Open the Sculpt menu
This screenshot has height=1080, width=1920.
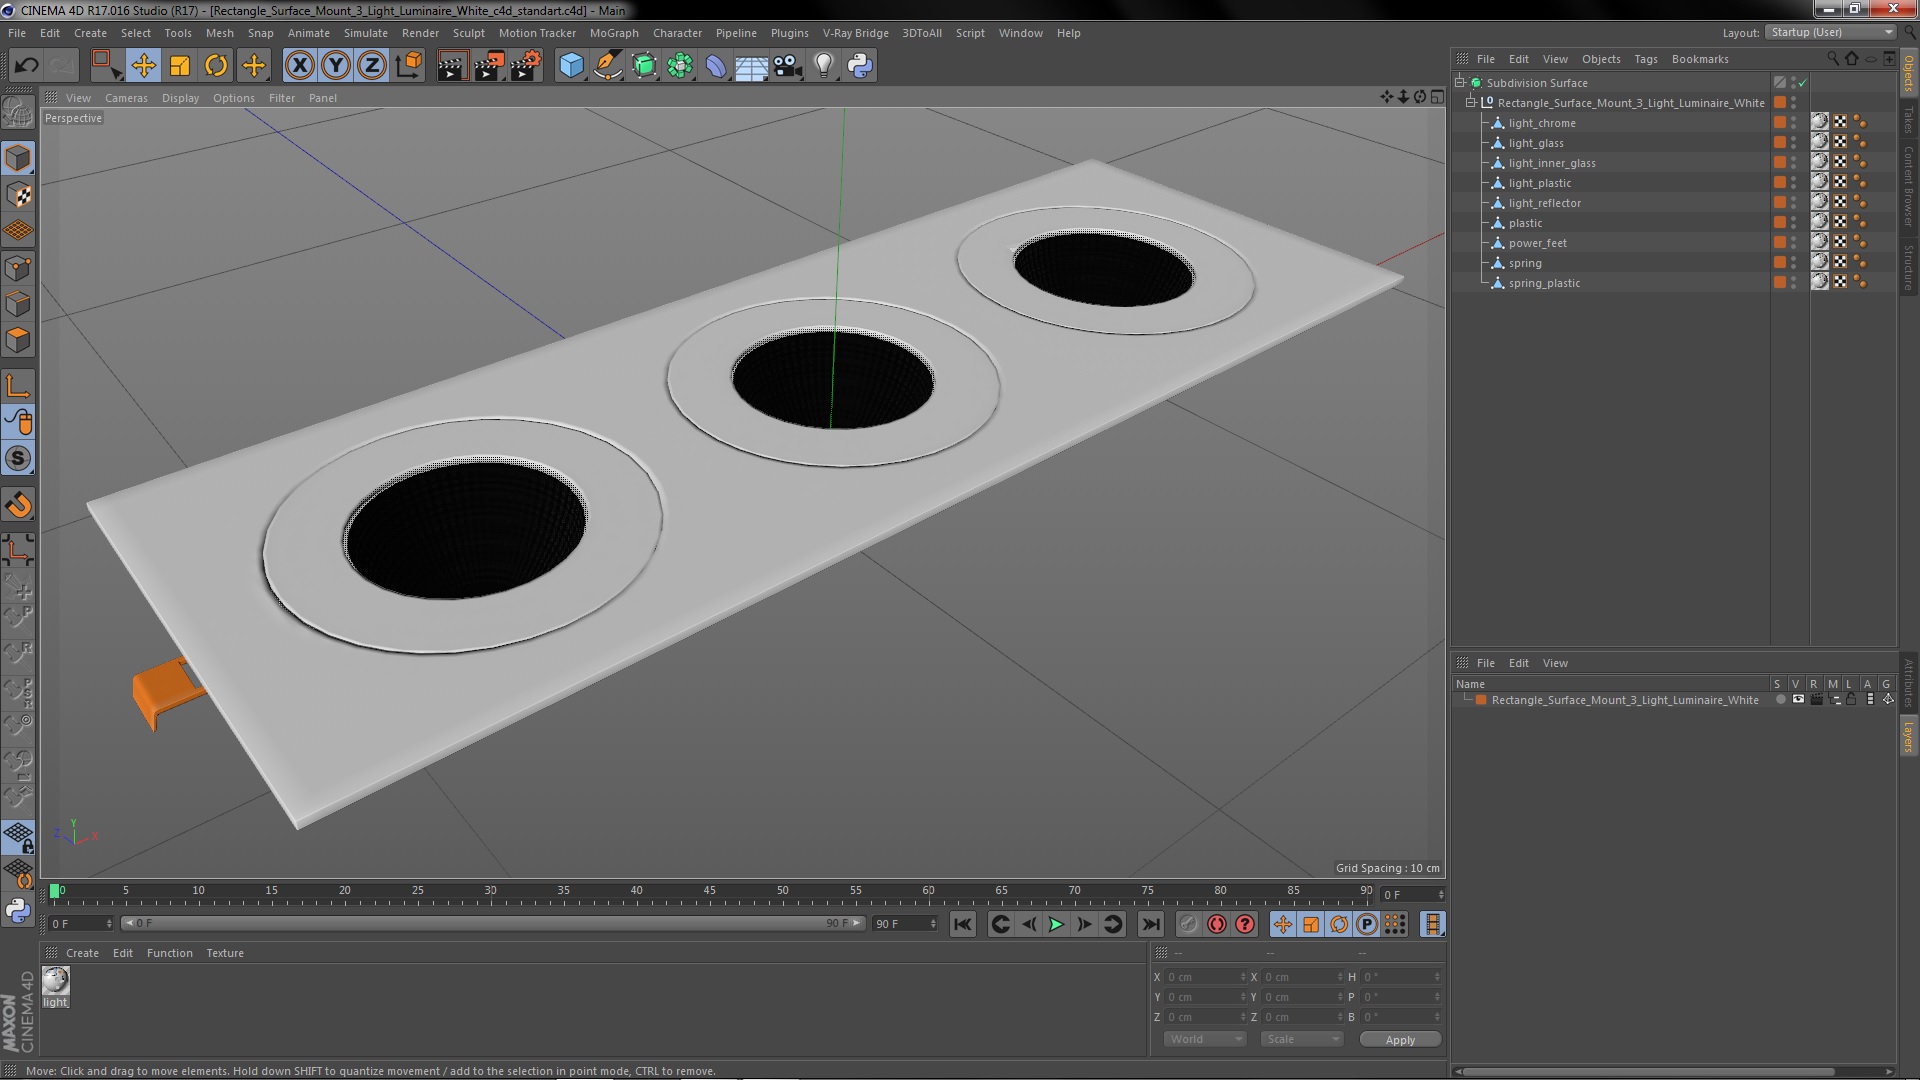pos(468,33)
